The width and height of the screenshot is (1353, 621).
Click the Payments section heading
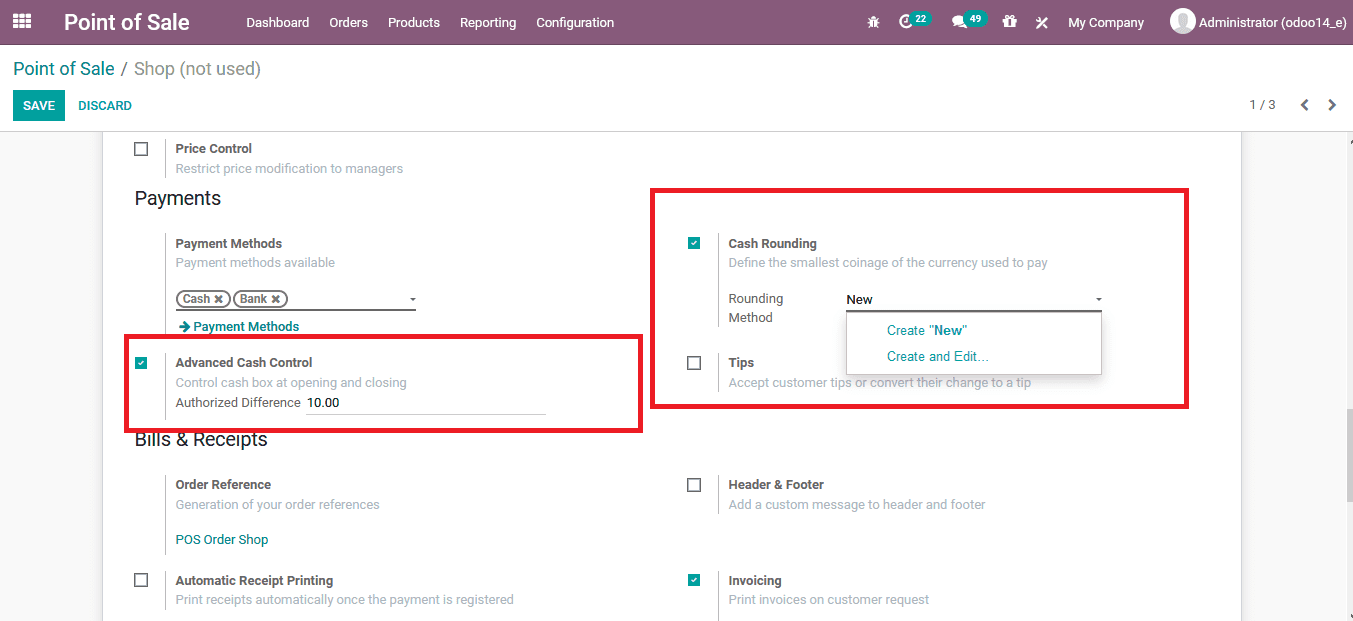pos(178,199)
